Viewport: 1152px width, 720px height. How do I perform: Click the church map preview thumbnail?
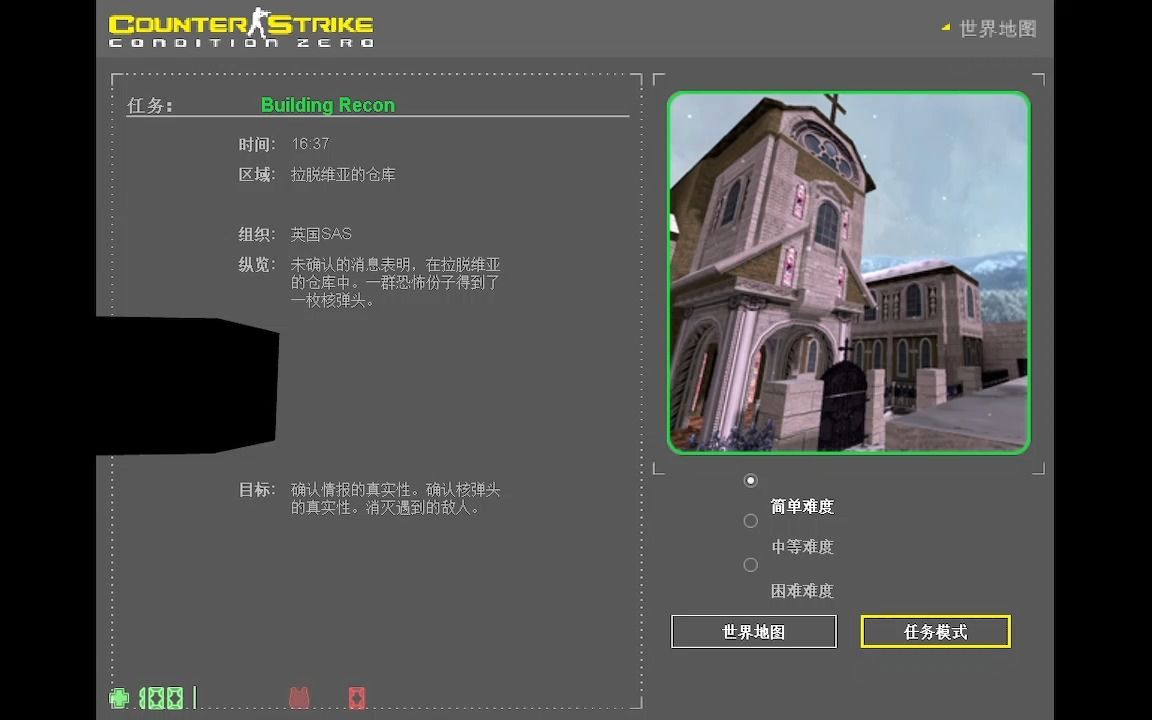coord(848,271)
